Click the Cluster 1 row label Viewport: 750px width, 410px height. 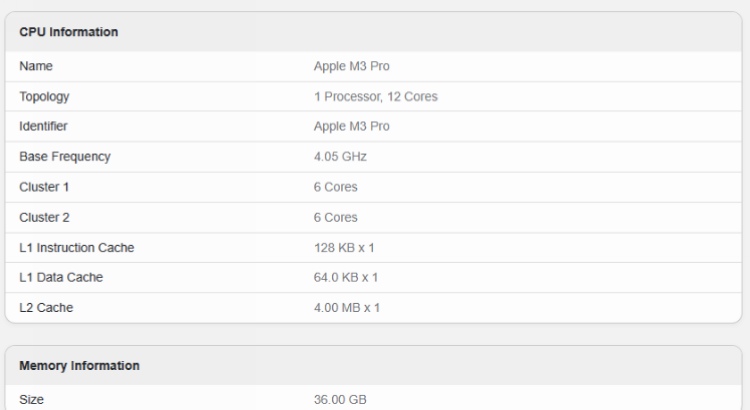[45, 187]
